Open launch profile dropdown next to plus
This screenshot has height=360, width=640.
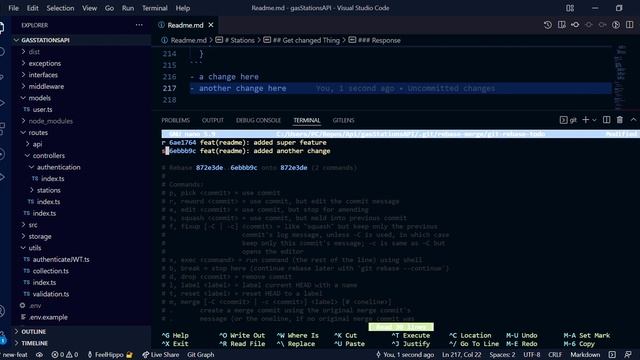point(594,120)
